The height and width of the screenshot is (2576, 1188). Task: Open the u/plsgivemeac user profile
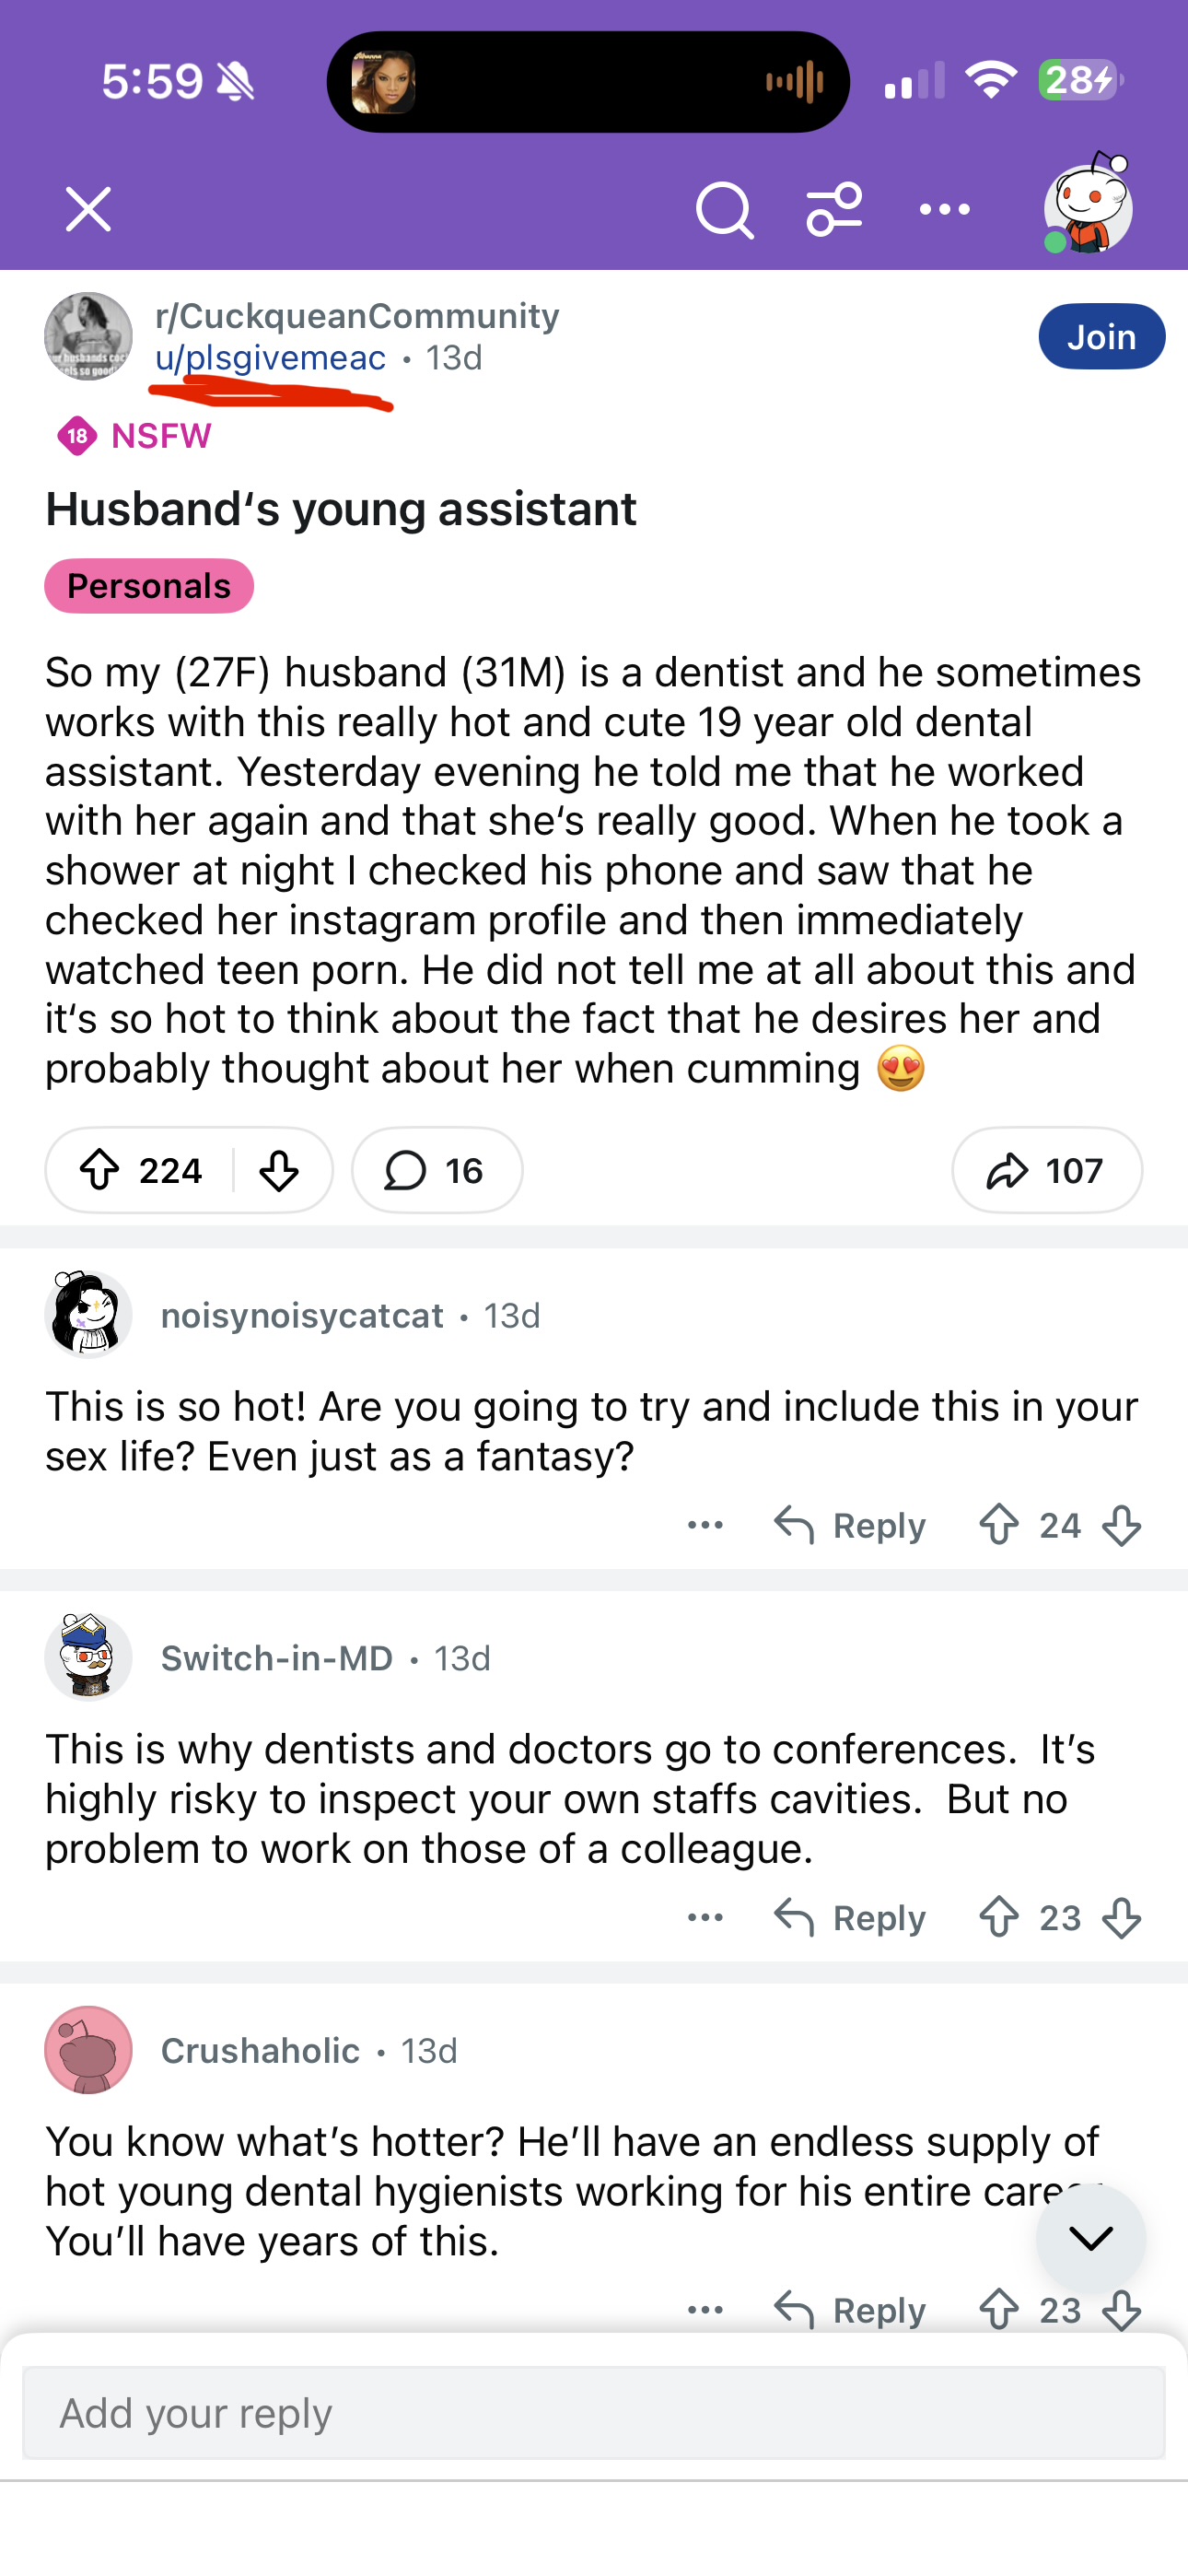pos(270,358)
